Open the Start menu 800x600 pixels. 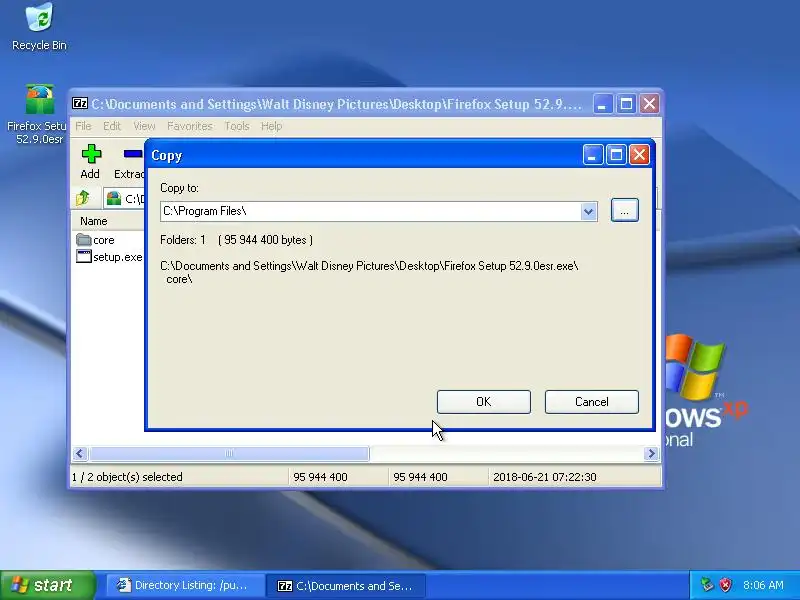click(x=47, y=585)
